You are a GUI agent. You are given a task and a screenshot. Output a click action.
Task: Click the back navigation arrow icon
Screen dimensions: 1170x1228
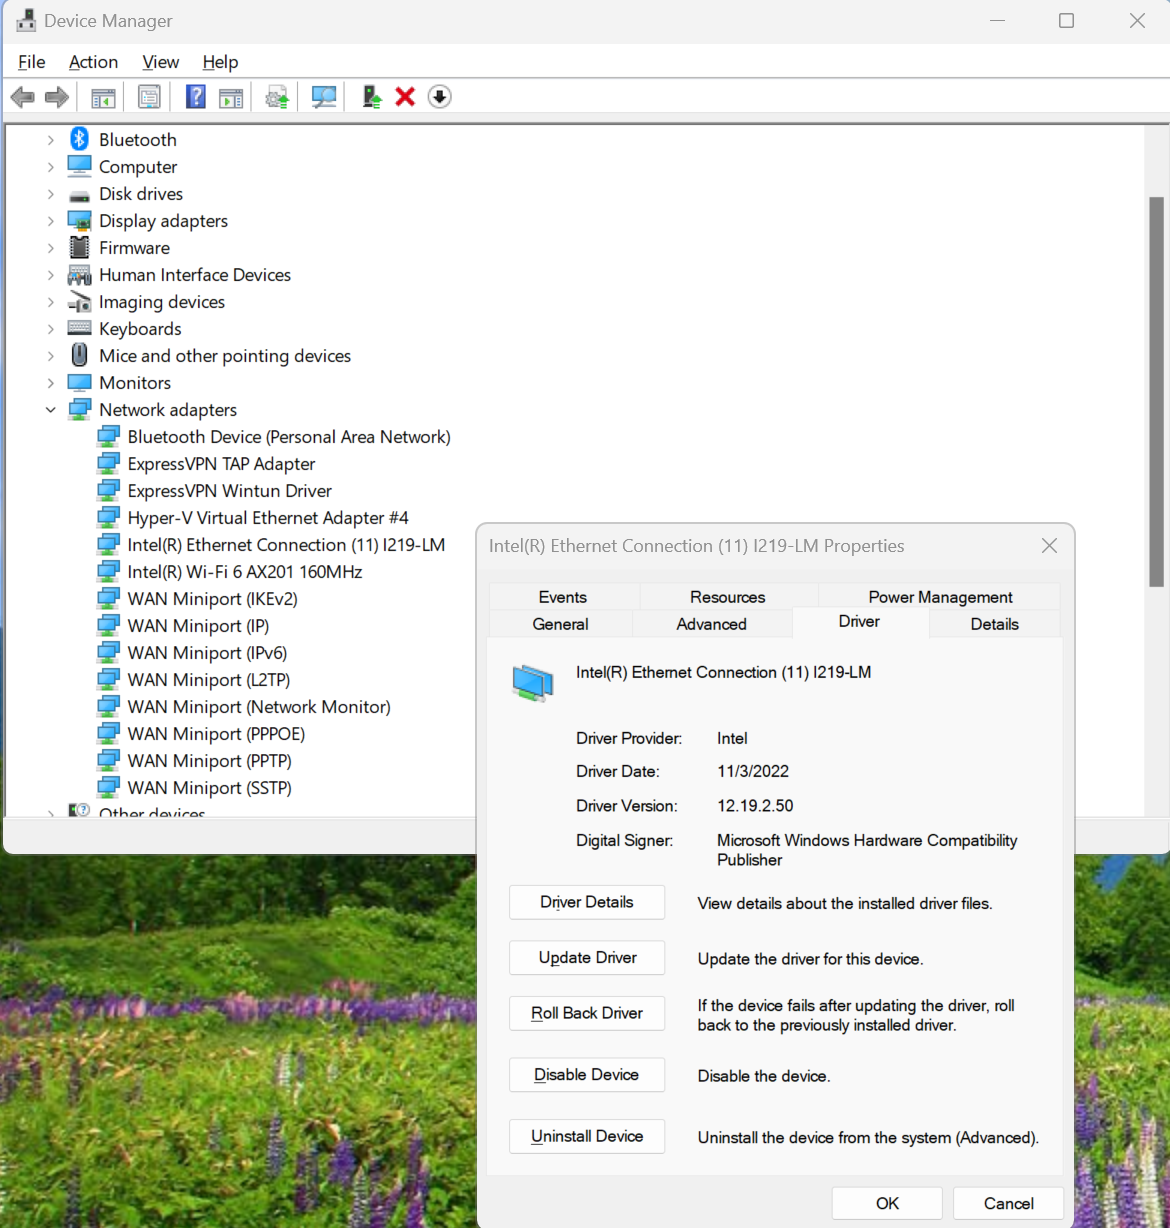22,96
